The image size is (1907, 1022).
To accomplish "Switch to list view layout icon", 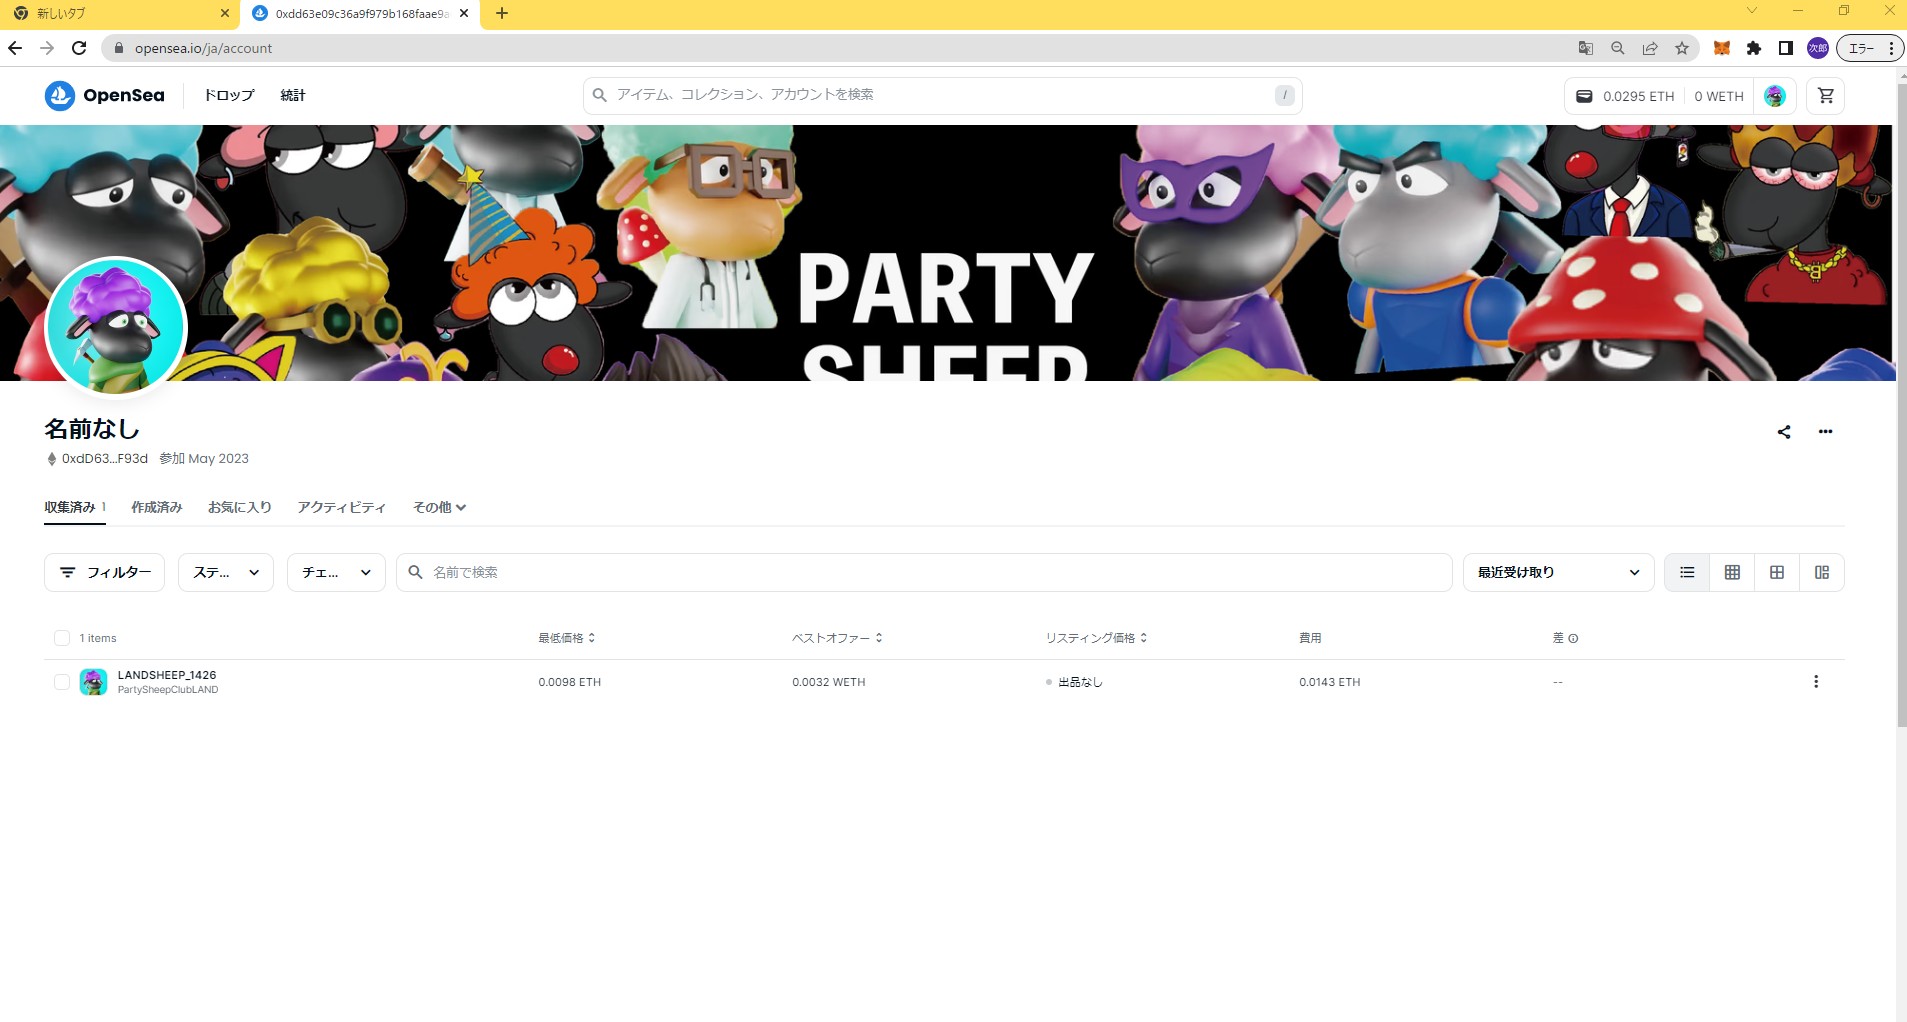I will [x=1687, y=572].
